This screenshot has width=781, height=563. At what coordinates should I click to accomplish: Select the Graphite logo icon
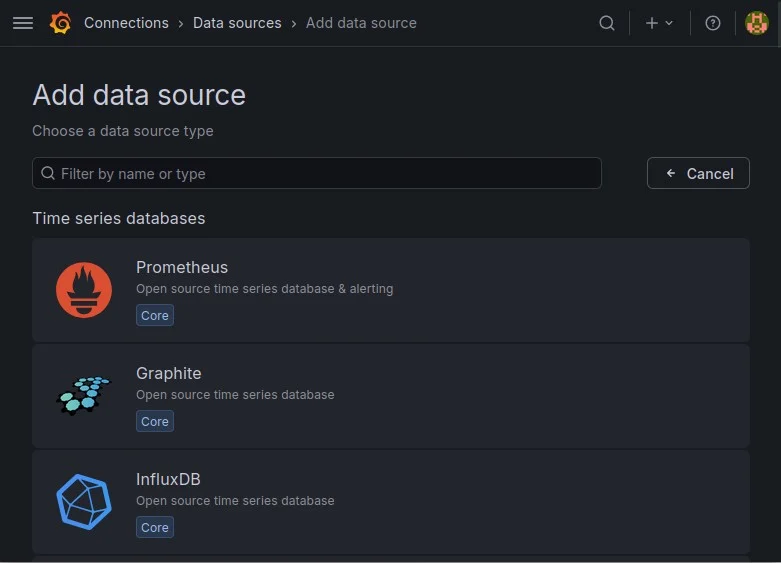pyautogui.click(x=84, y=396)
